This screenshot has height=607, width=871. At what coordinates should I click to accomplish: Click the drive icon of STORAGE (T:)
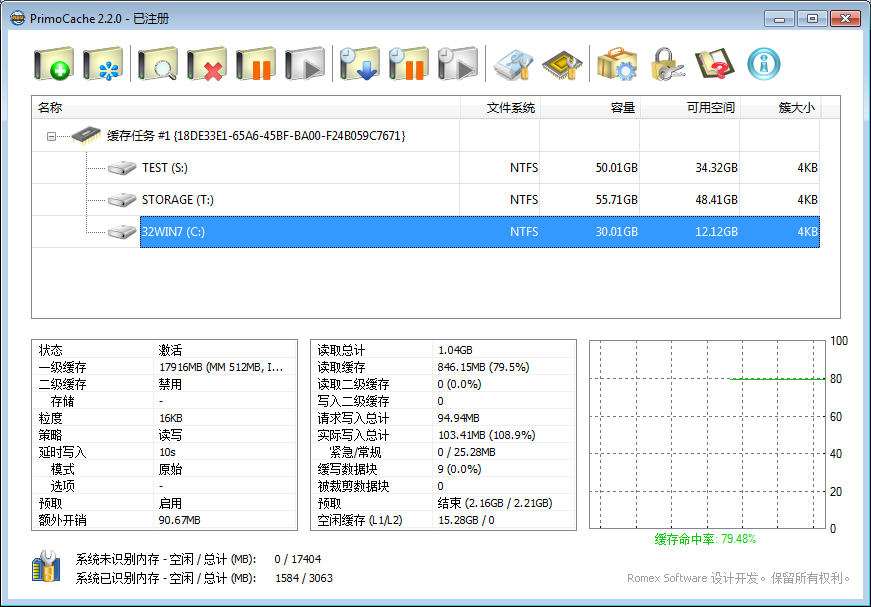click(x=122, y=199)
